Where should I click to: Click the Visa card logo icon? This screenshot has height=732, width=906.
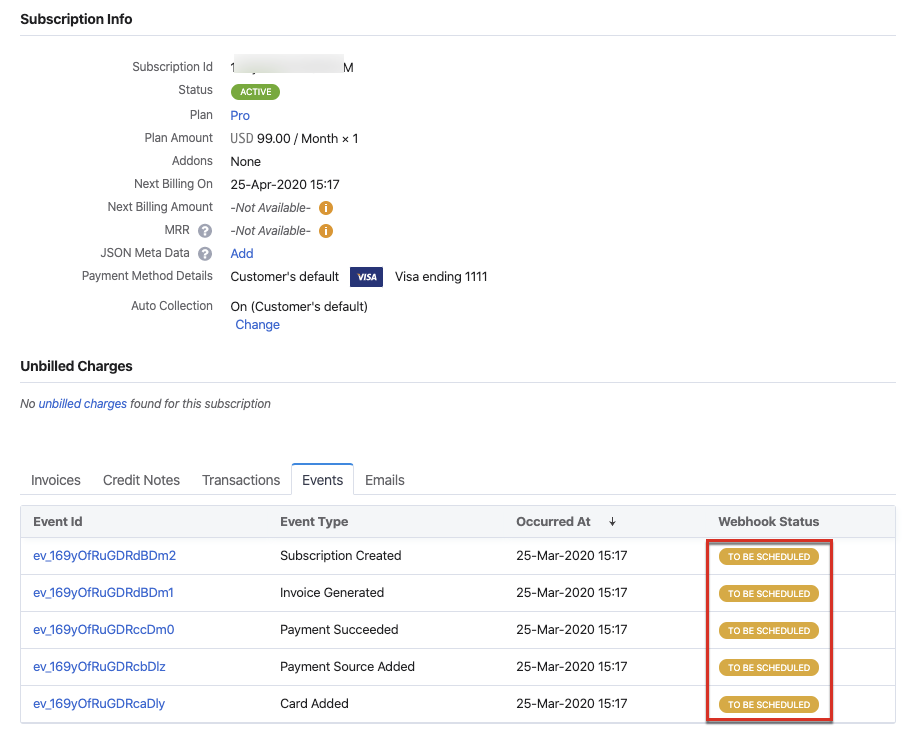pos(366,277)
